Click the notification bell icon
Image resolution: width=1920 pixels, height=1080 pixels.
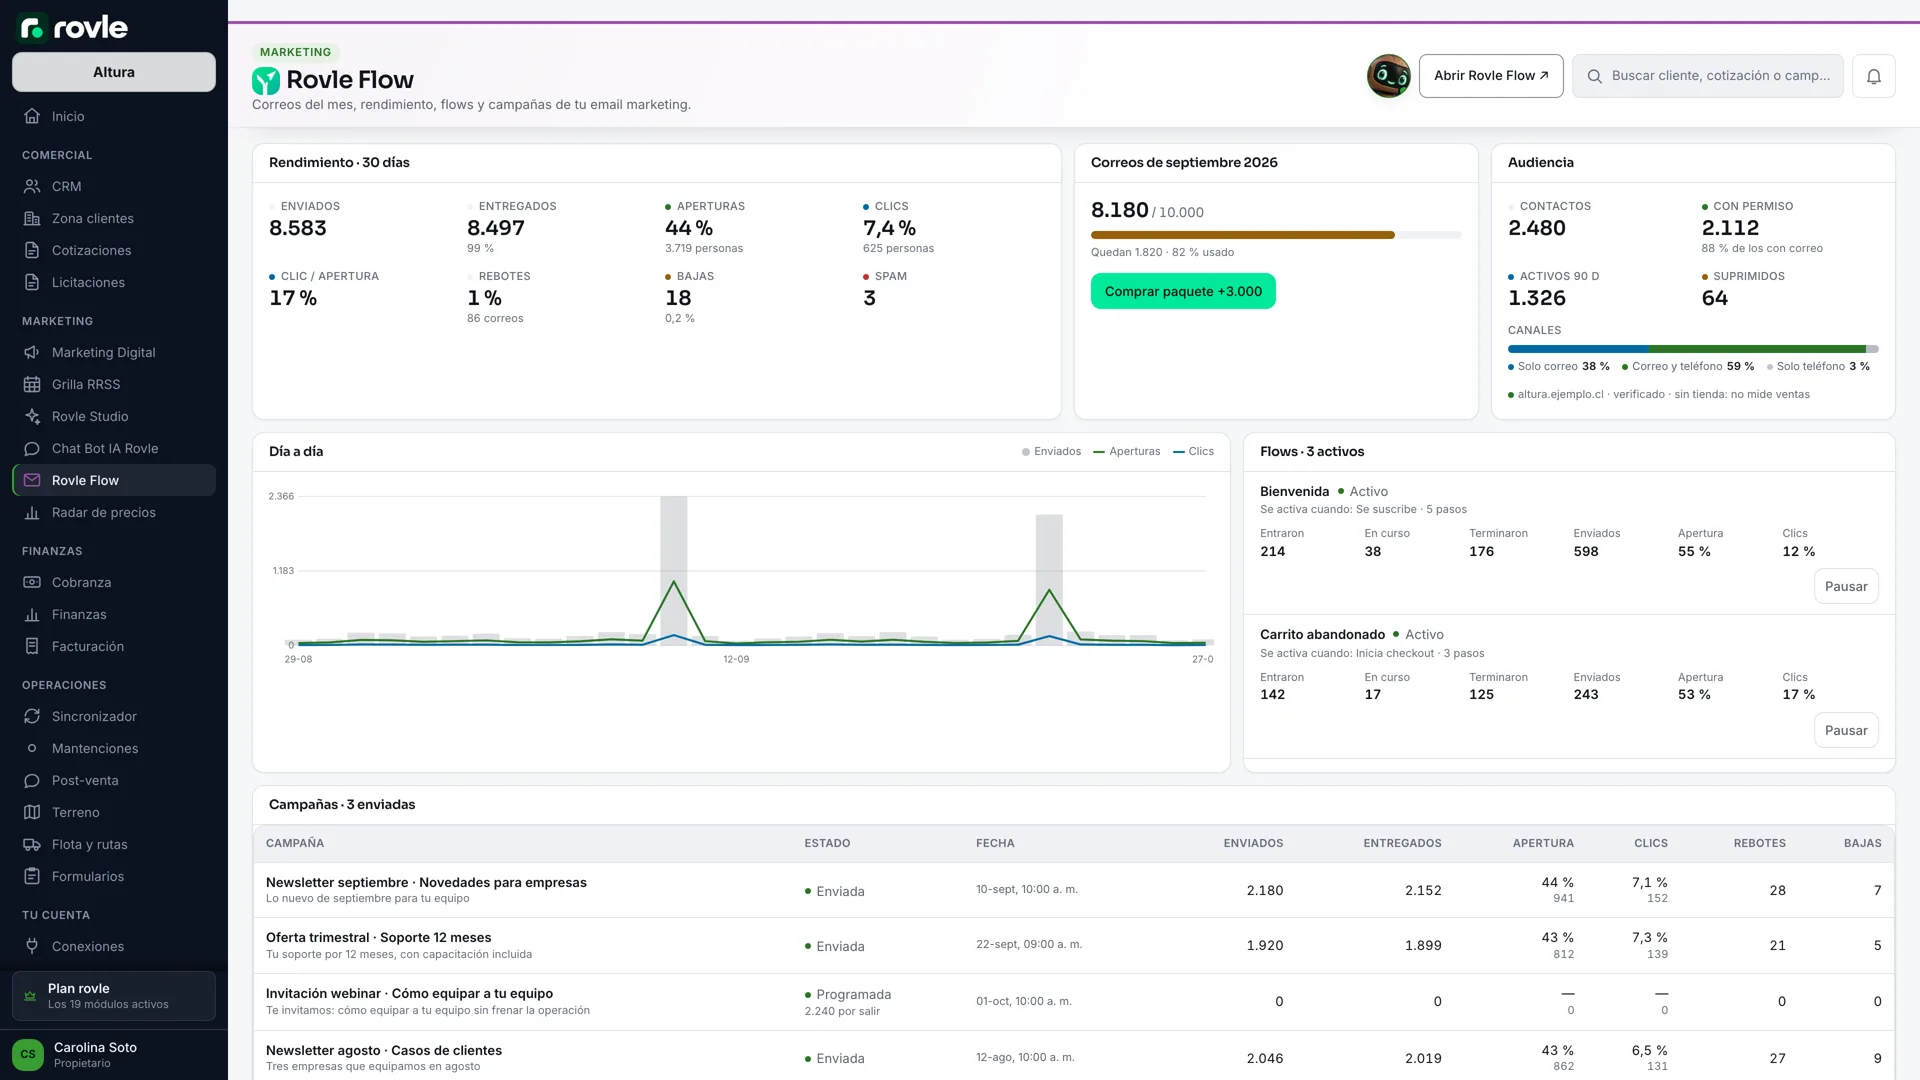pyautogui.click(x=1874, y=76)
